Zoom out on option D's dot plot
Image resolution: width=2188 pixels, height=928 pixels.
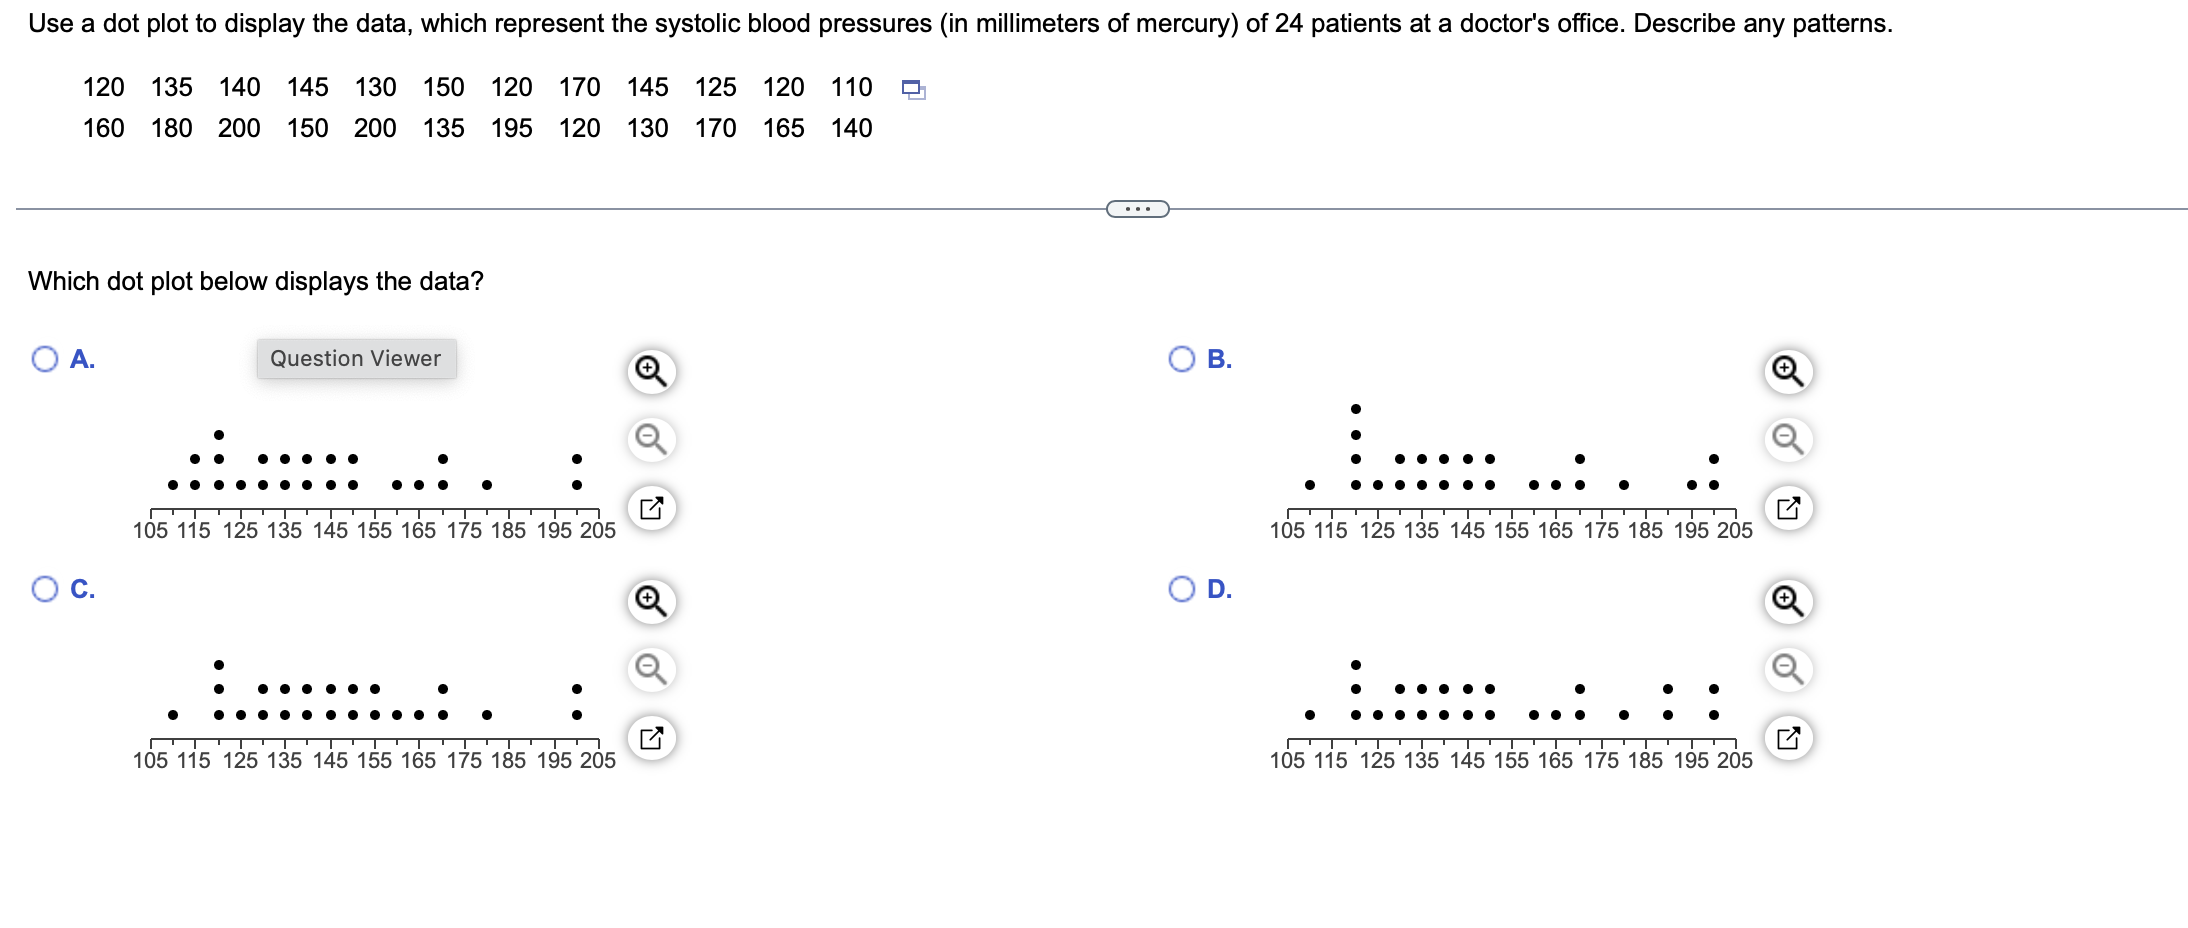(1789, 670)
